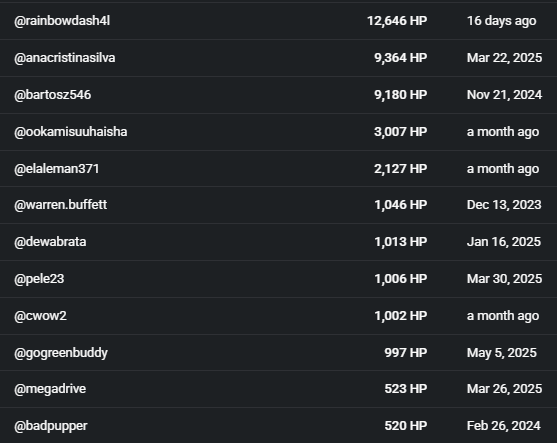Open the @dewabrata profile link
The width and height of the screenshot is (557, 443).
[x=50, y=242]
